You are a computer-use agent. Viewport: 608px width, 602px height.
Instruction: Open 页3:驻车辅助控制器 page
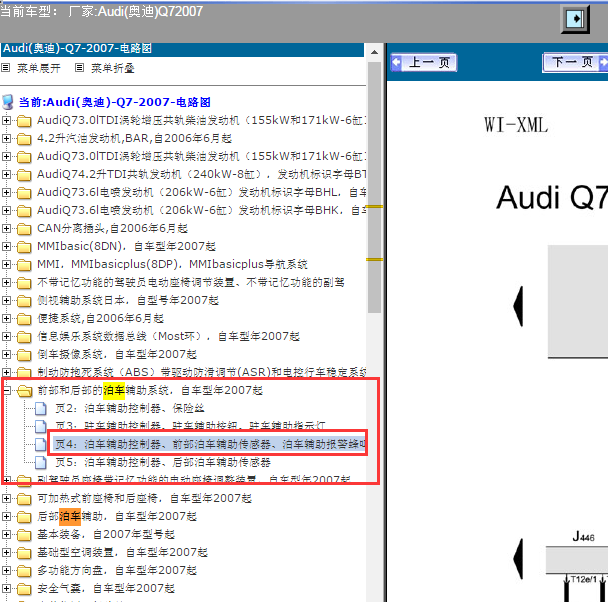coord(190,426)
